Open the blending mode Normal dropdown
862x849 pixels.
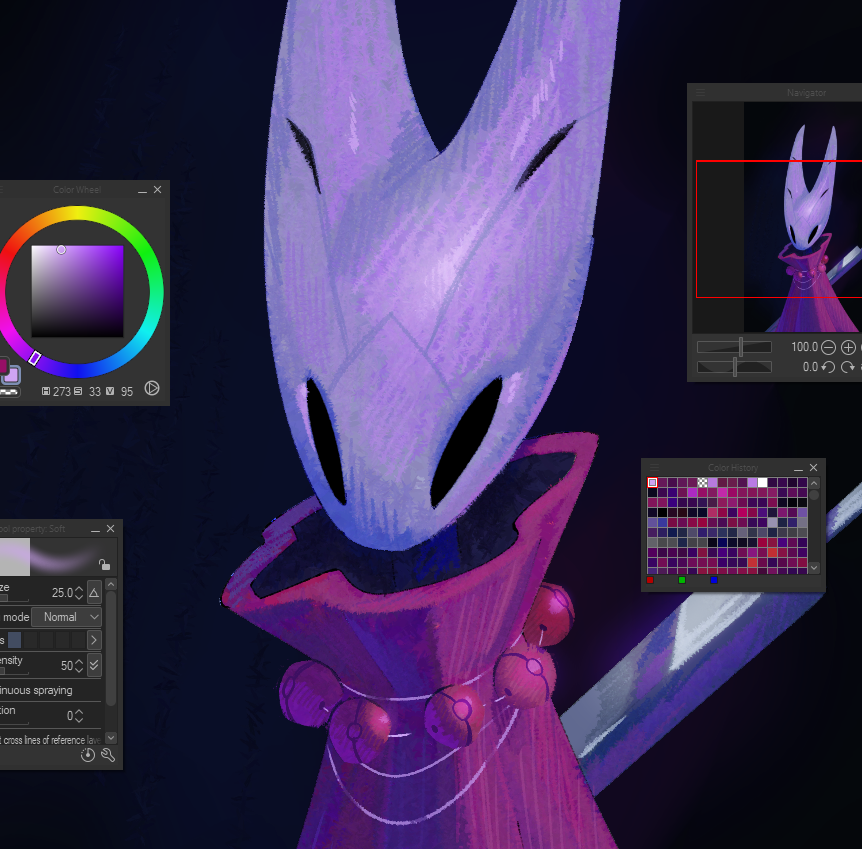click(x=67, y=617)
